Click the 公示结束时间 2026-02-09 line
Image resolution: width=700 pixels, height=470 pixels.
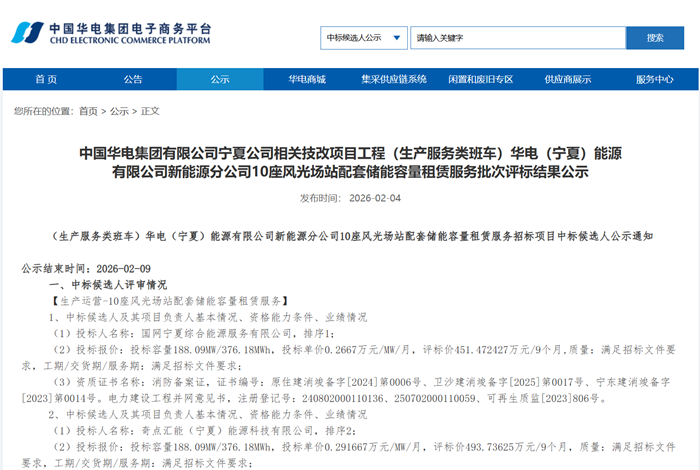pyautogui.click(x=86, y=269)
